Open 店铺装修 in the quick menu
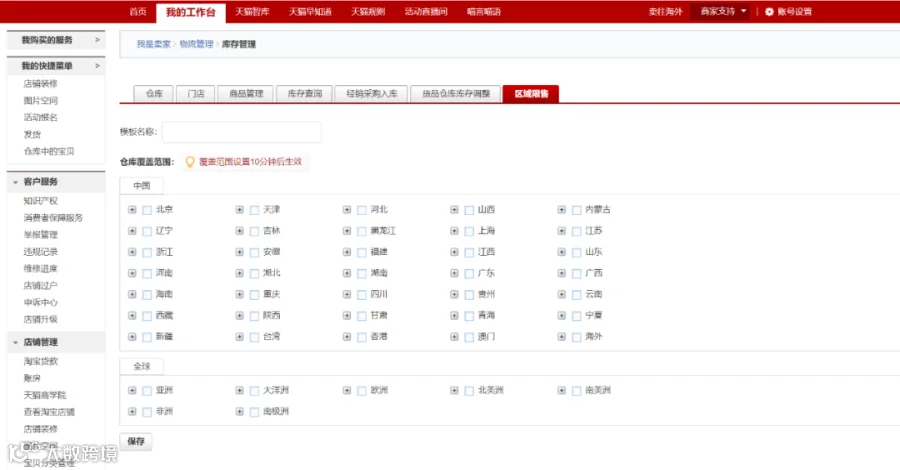The image size is (900, 470). pos(40,84)
